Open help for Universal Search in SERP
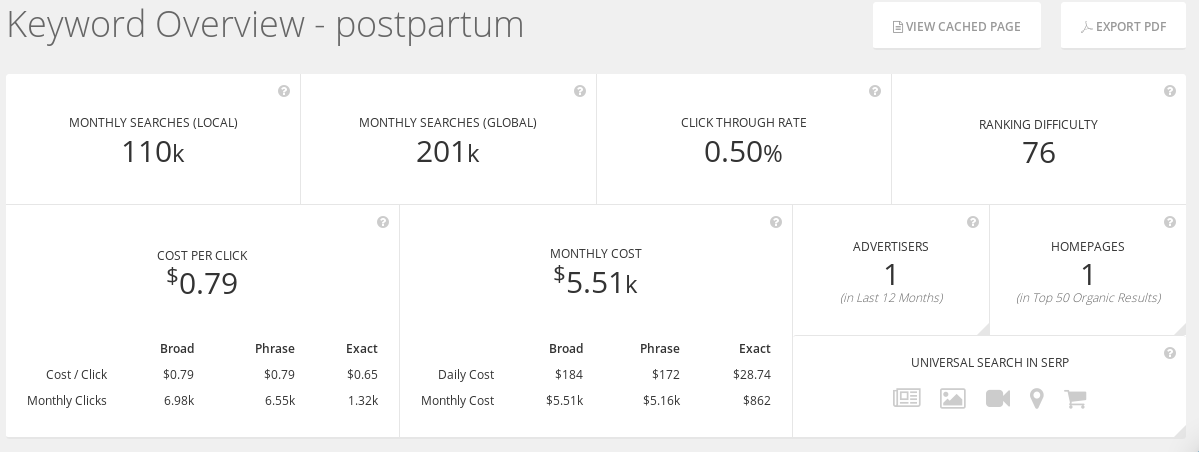Image resolution: width=1199 pixels, height=452 pixels. (1170, 353)
